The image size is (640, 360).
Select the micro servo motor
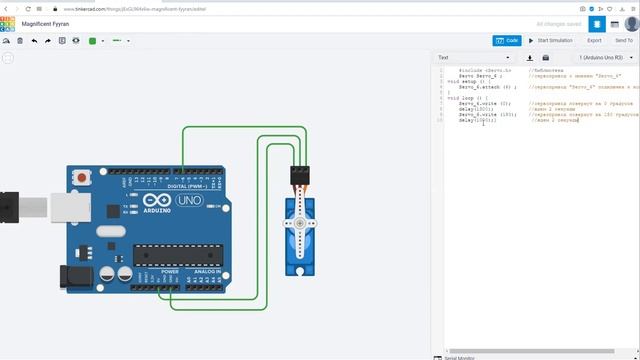(x=300, y=237)
